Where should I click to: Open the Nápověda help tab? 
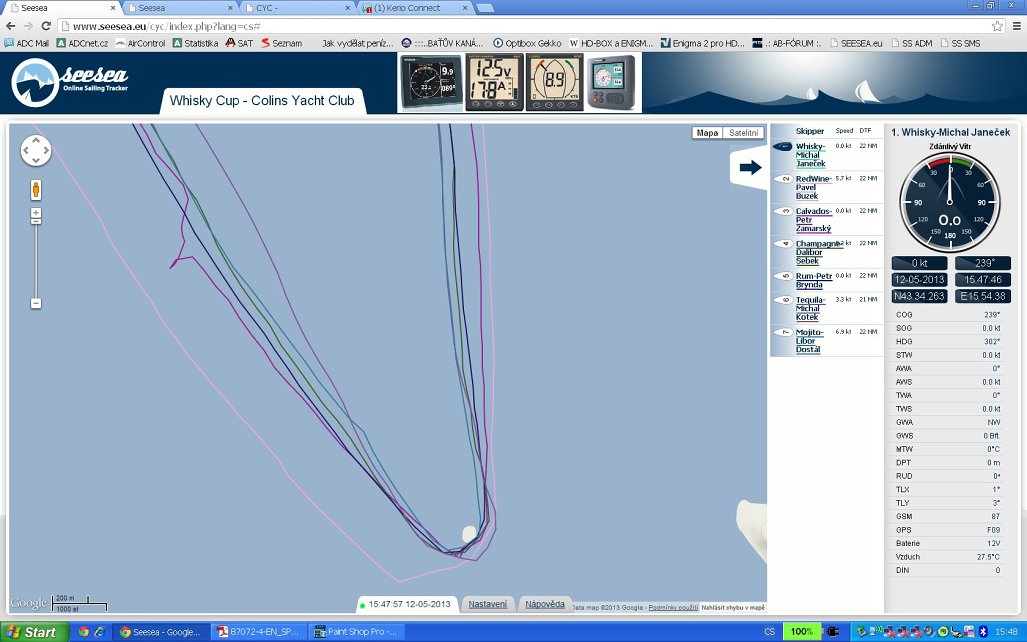(546, 604)
